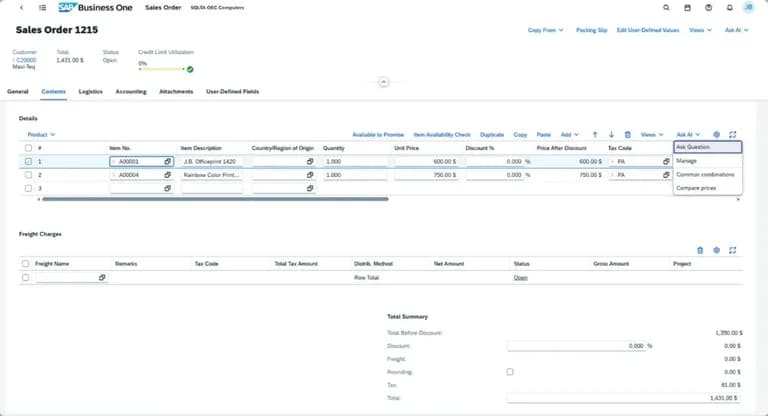Screen dimensions: 768x416
Task: Check row 3 checkbox in Details
Action: (28, 188)
